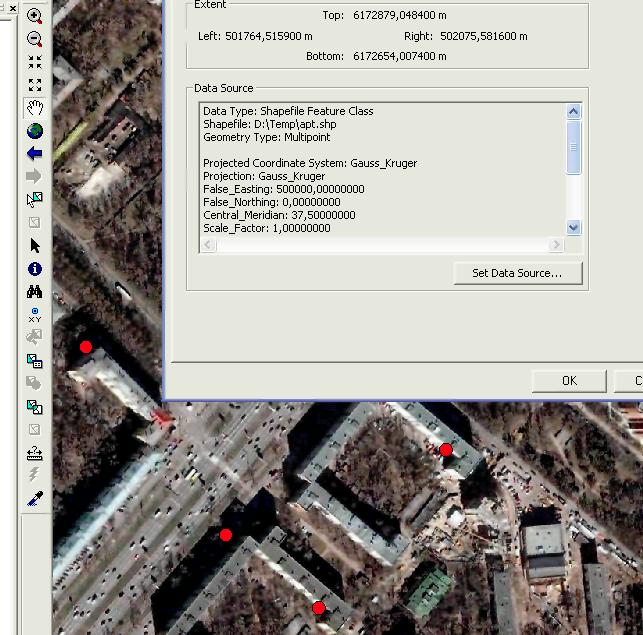Image resolution: width=643 pixels, height=635 pixels.
Task: Click the Right extent value 502075,581600 m
Action: pos(483,37)
